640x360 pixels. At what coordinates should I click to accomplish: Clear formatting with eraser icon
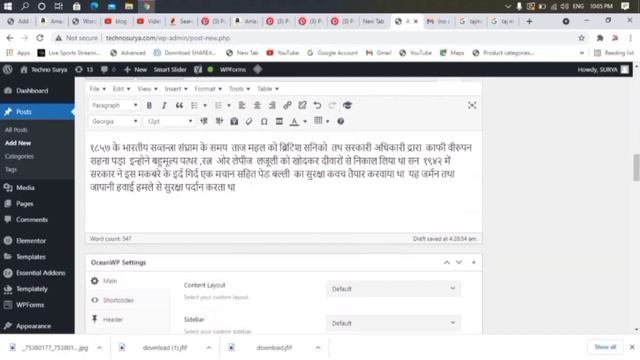pyautogui.click(x=249, y=121)
